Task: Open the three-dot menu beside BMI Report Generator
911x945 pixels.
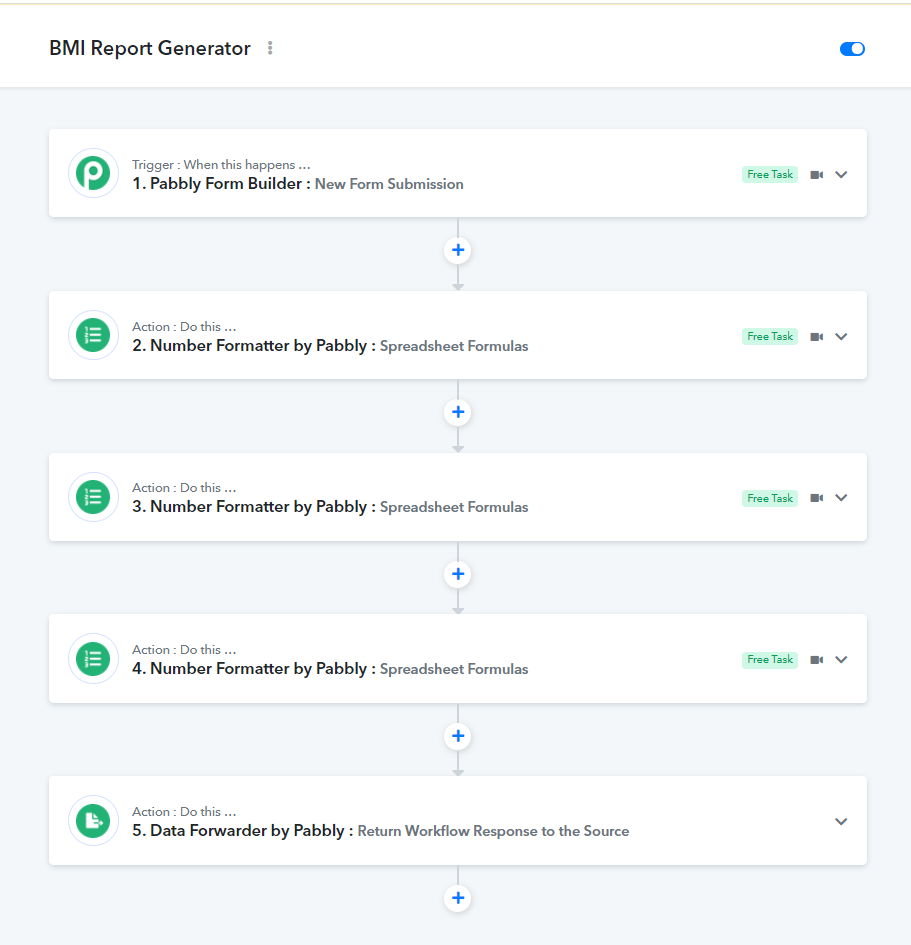Action: point(270,48)
